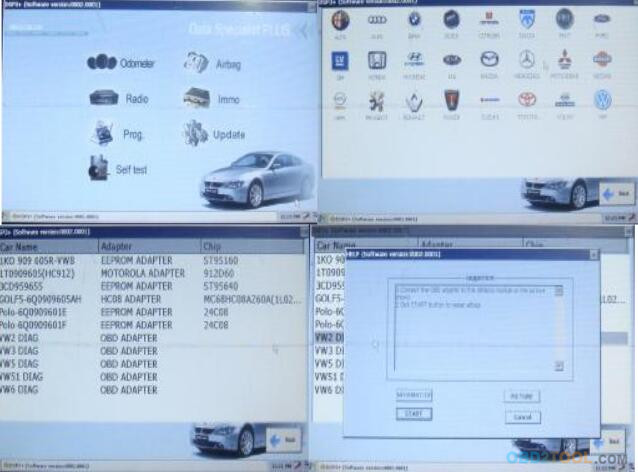Open the Radio function

pos(119,98)
